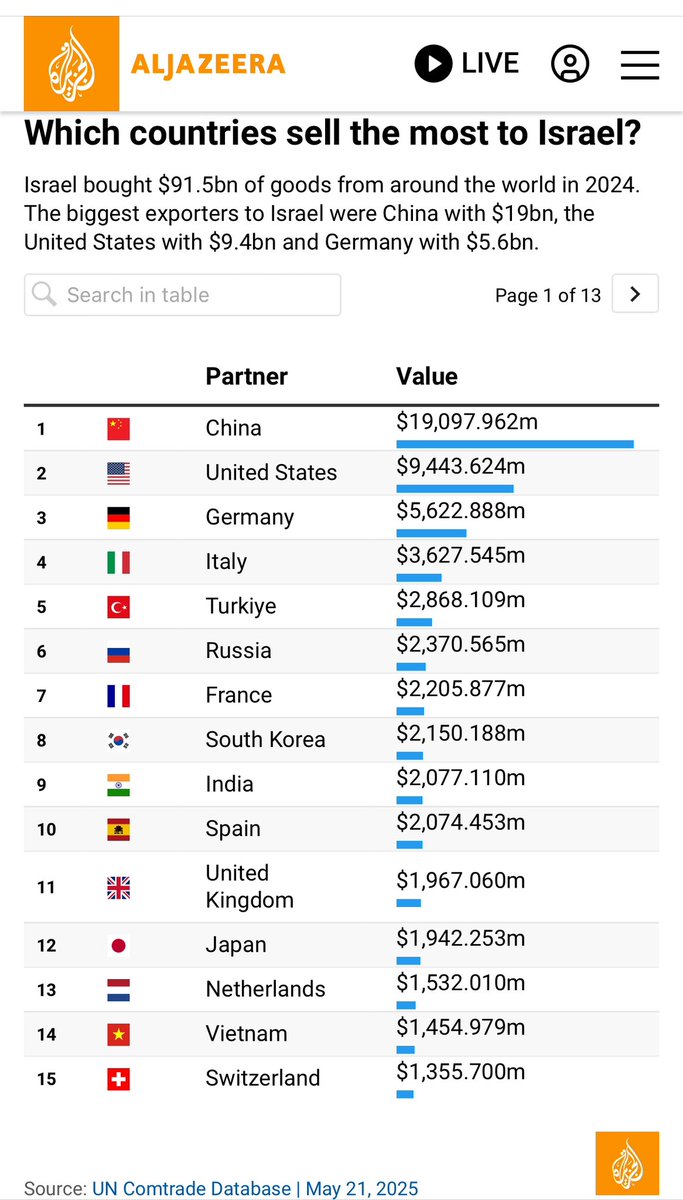This screenshot has width=683, height=1200.
Task: Click the value $2,868.109m
Action: tap(460, 600)
